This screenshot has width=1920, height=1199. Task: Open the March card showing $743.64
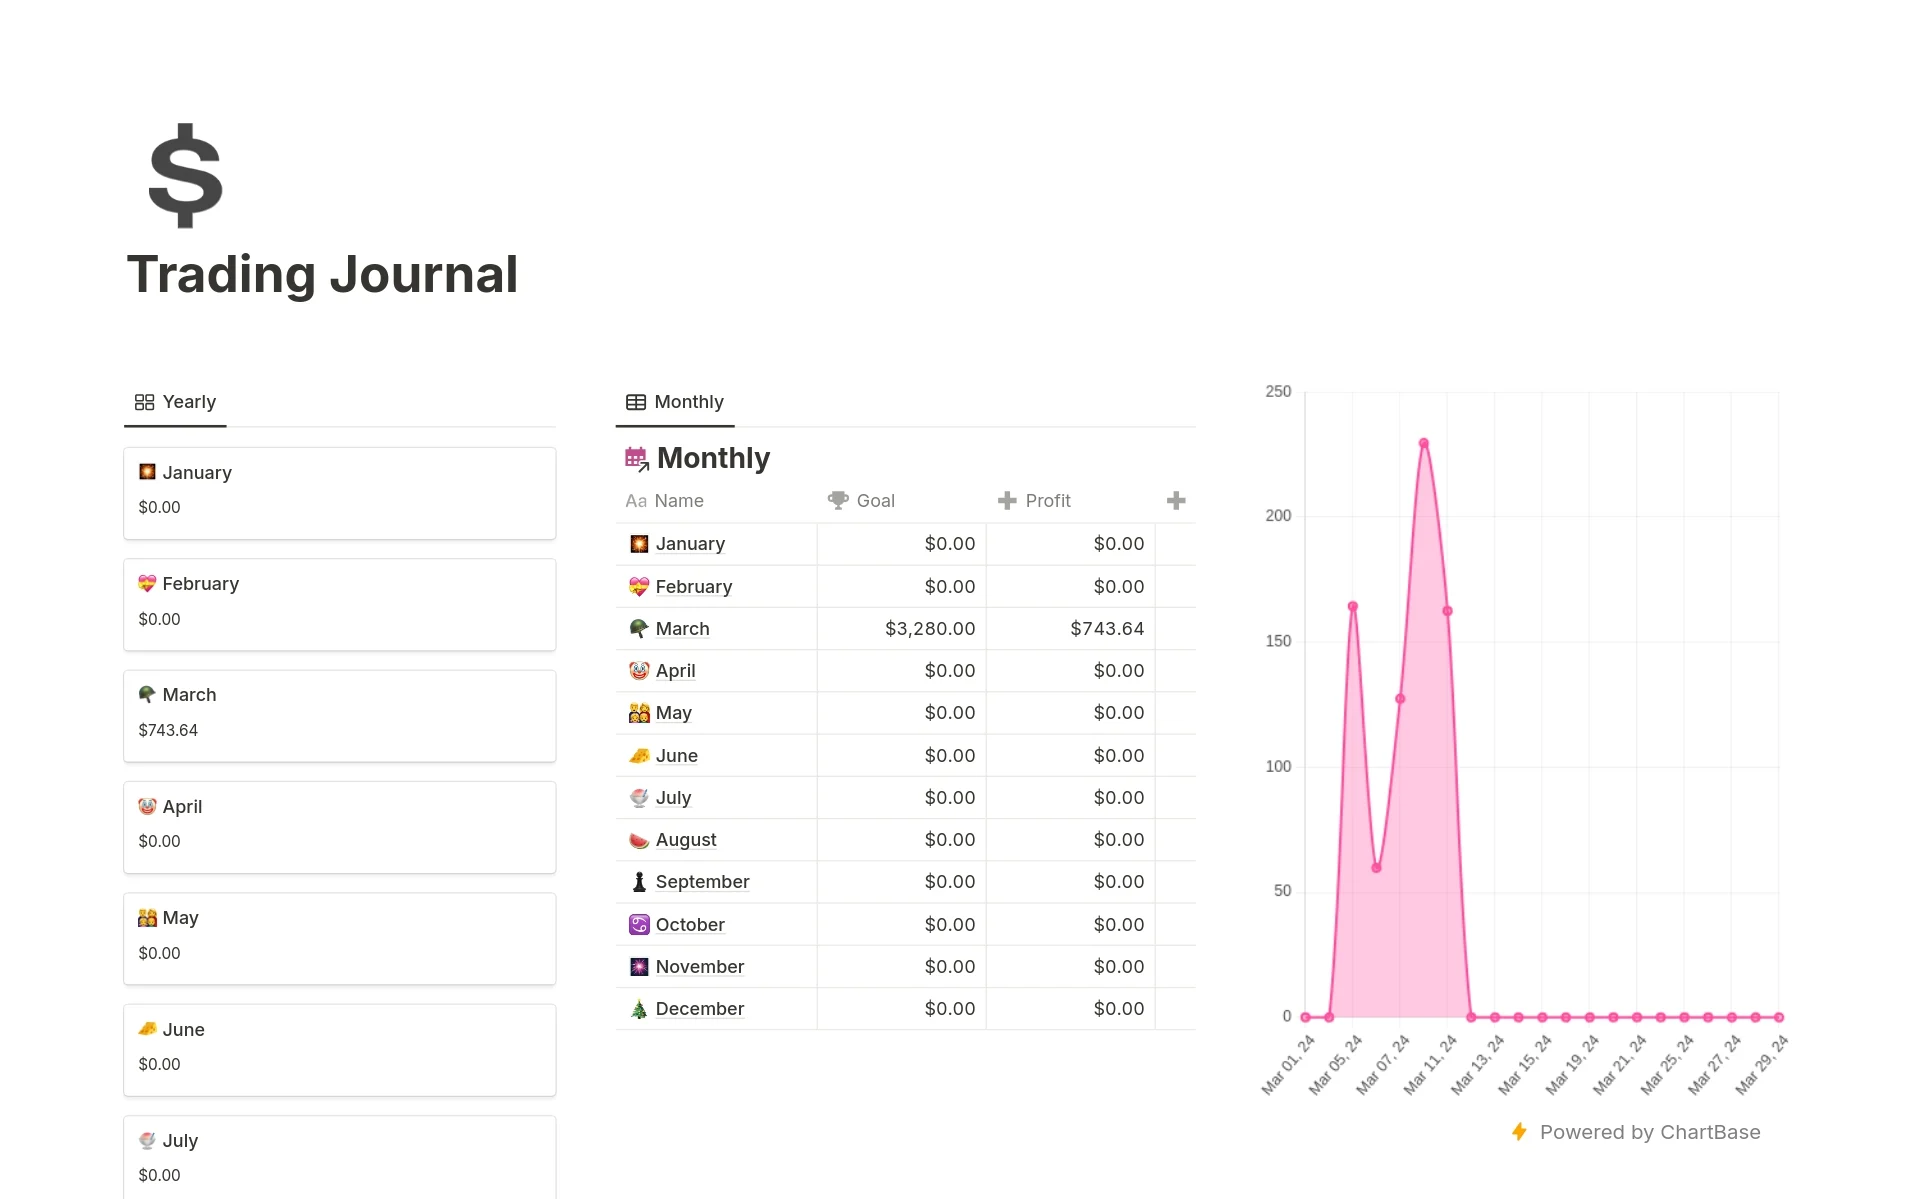pyautogui.click(x=339, y=715)
